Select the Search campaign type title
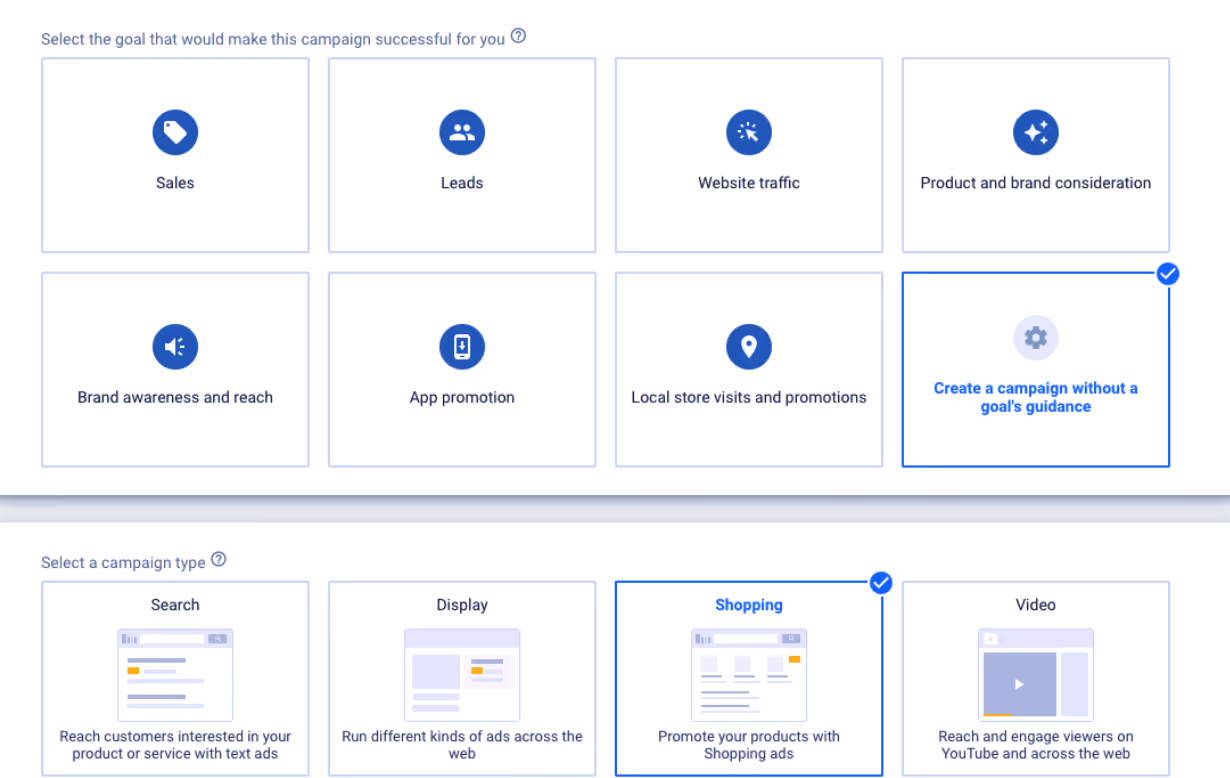 [175, 605]
